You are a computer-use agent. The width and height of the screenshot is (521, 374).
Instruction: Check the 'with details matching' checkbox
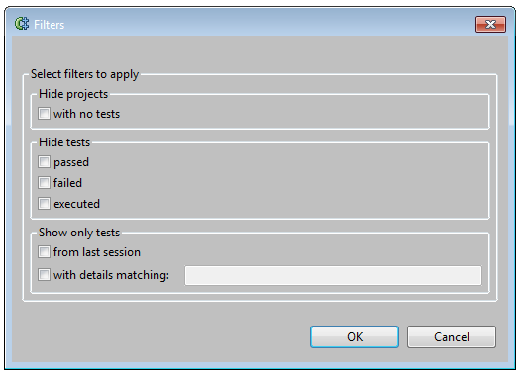tap(44, 275)
